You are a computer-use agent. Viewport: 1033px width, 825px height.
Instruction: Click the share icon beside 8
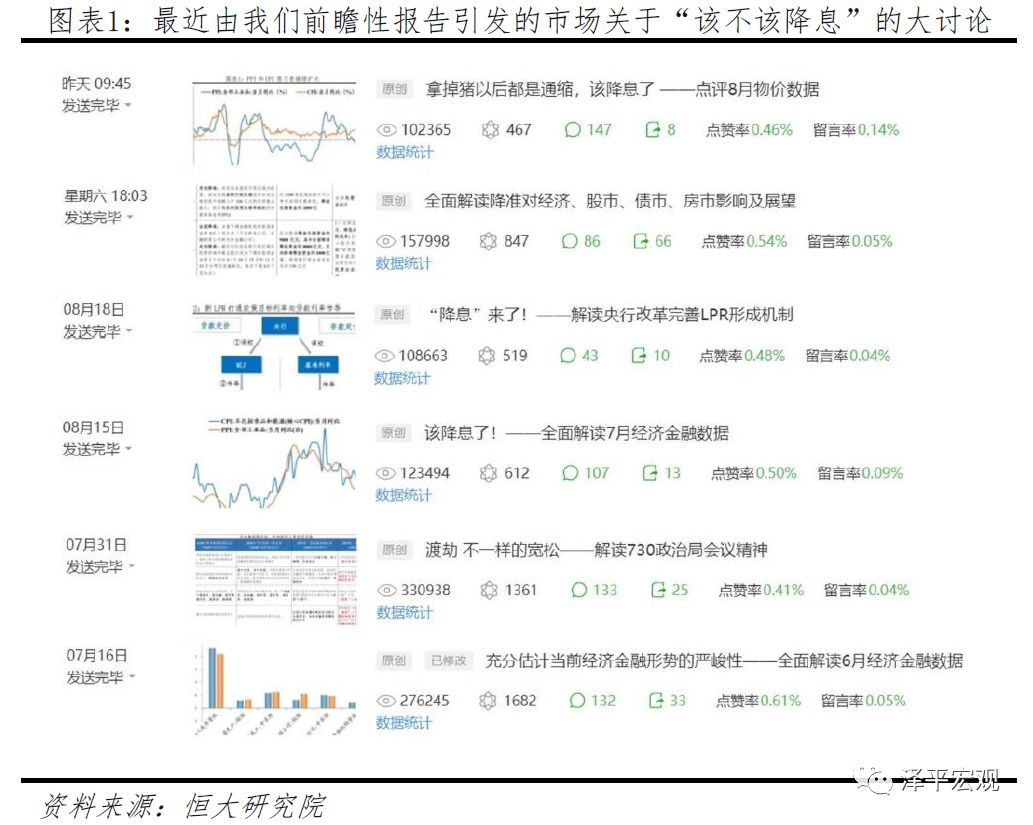tap(652, 130)
